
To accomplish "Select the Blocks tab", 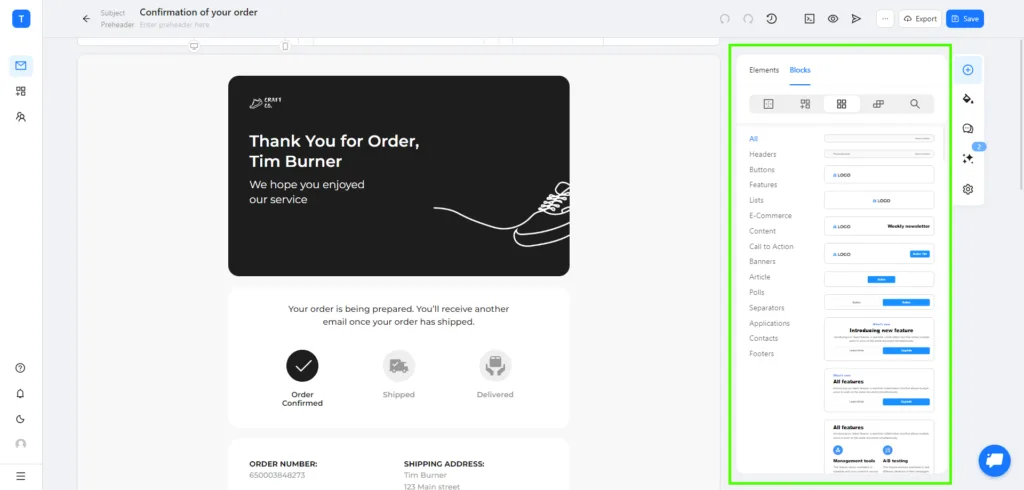I will (800, 70).
